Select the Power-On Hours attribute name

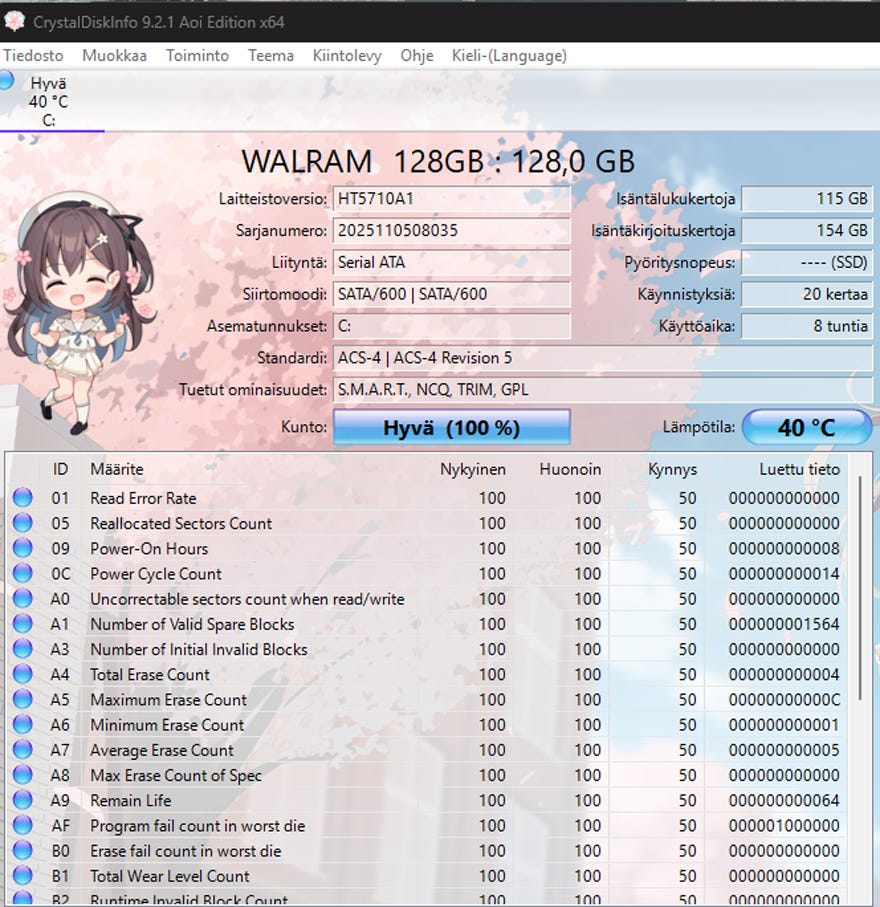point(149,548)
